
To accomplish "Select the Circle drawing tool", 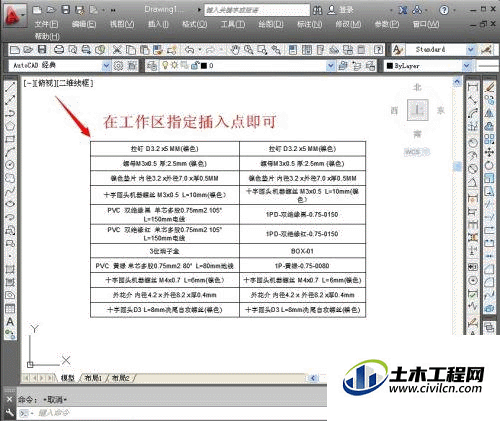I will tap(10, 165).
